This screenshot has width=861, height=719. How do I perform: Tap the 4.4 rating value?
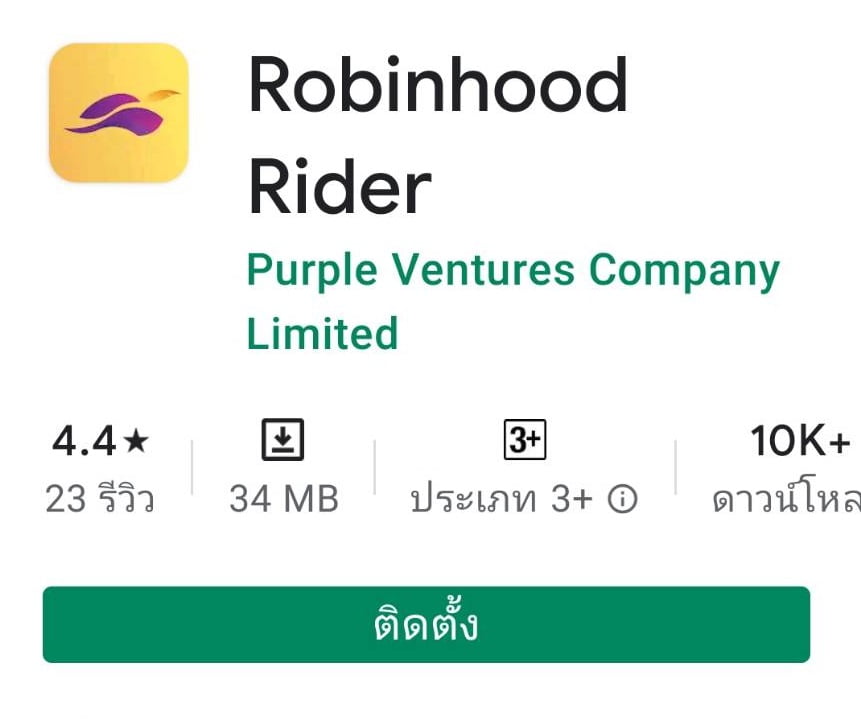point(84,441)
